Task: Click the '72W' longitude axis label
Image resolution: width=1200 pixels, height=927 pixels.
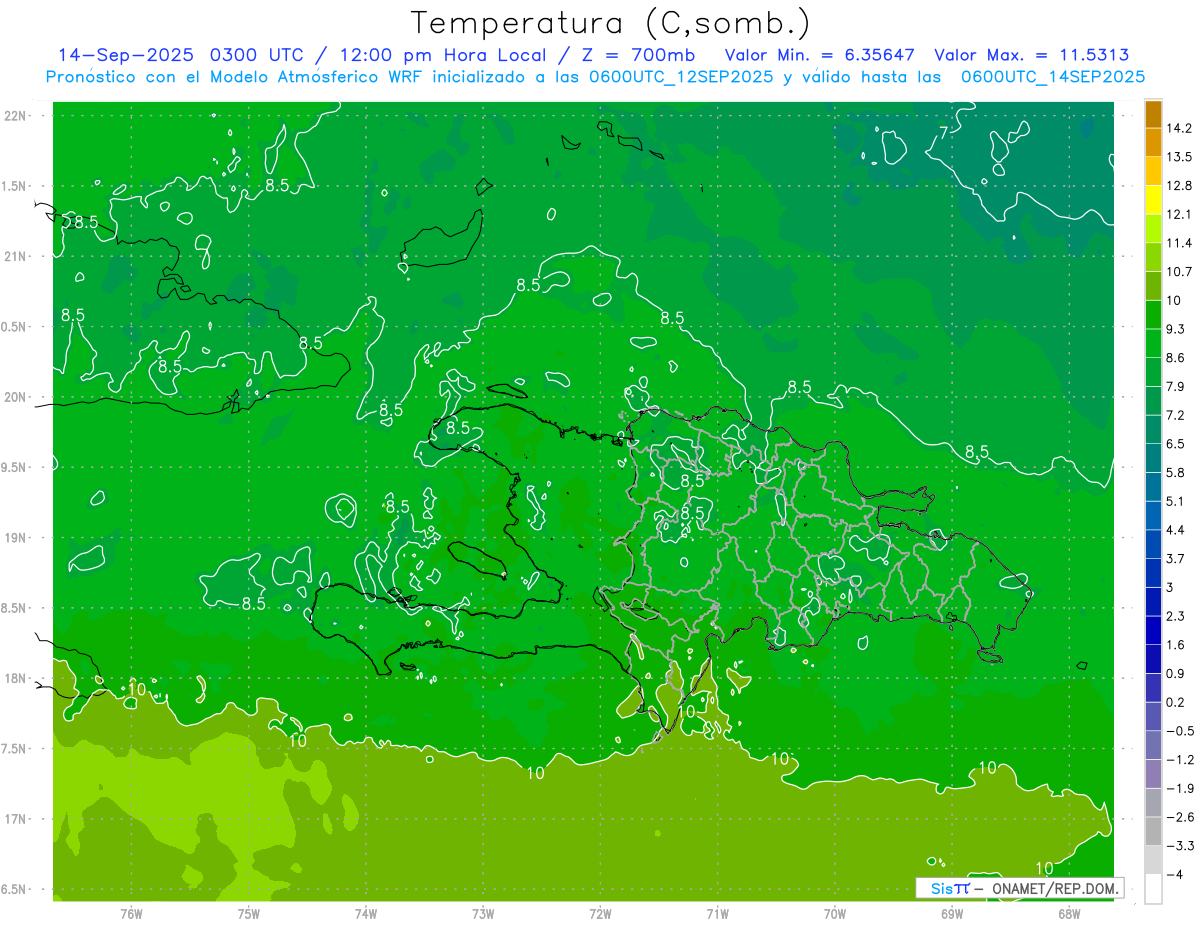Action: pyautogui.click(x=600, y=913)
